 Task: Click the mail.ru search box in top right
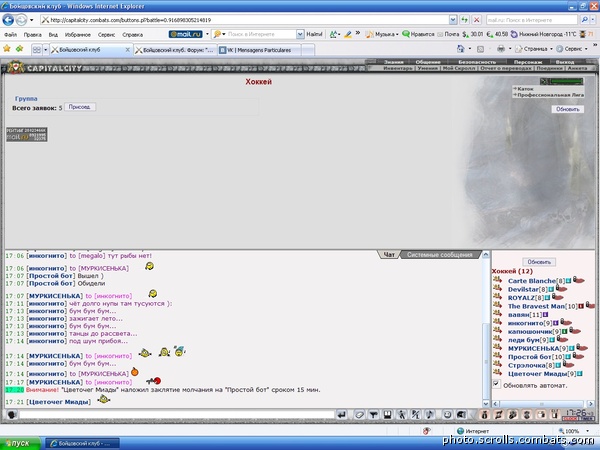(x=532, y=20)
